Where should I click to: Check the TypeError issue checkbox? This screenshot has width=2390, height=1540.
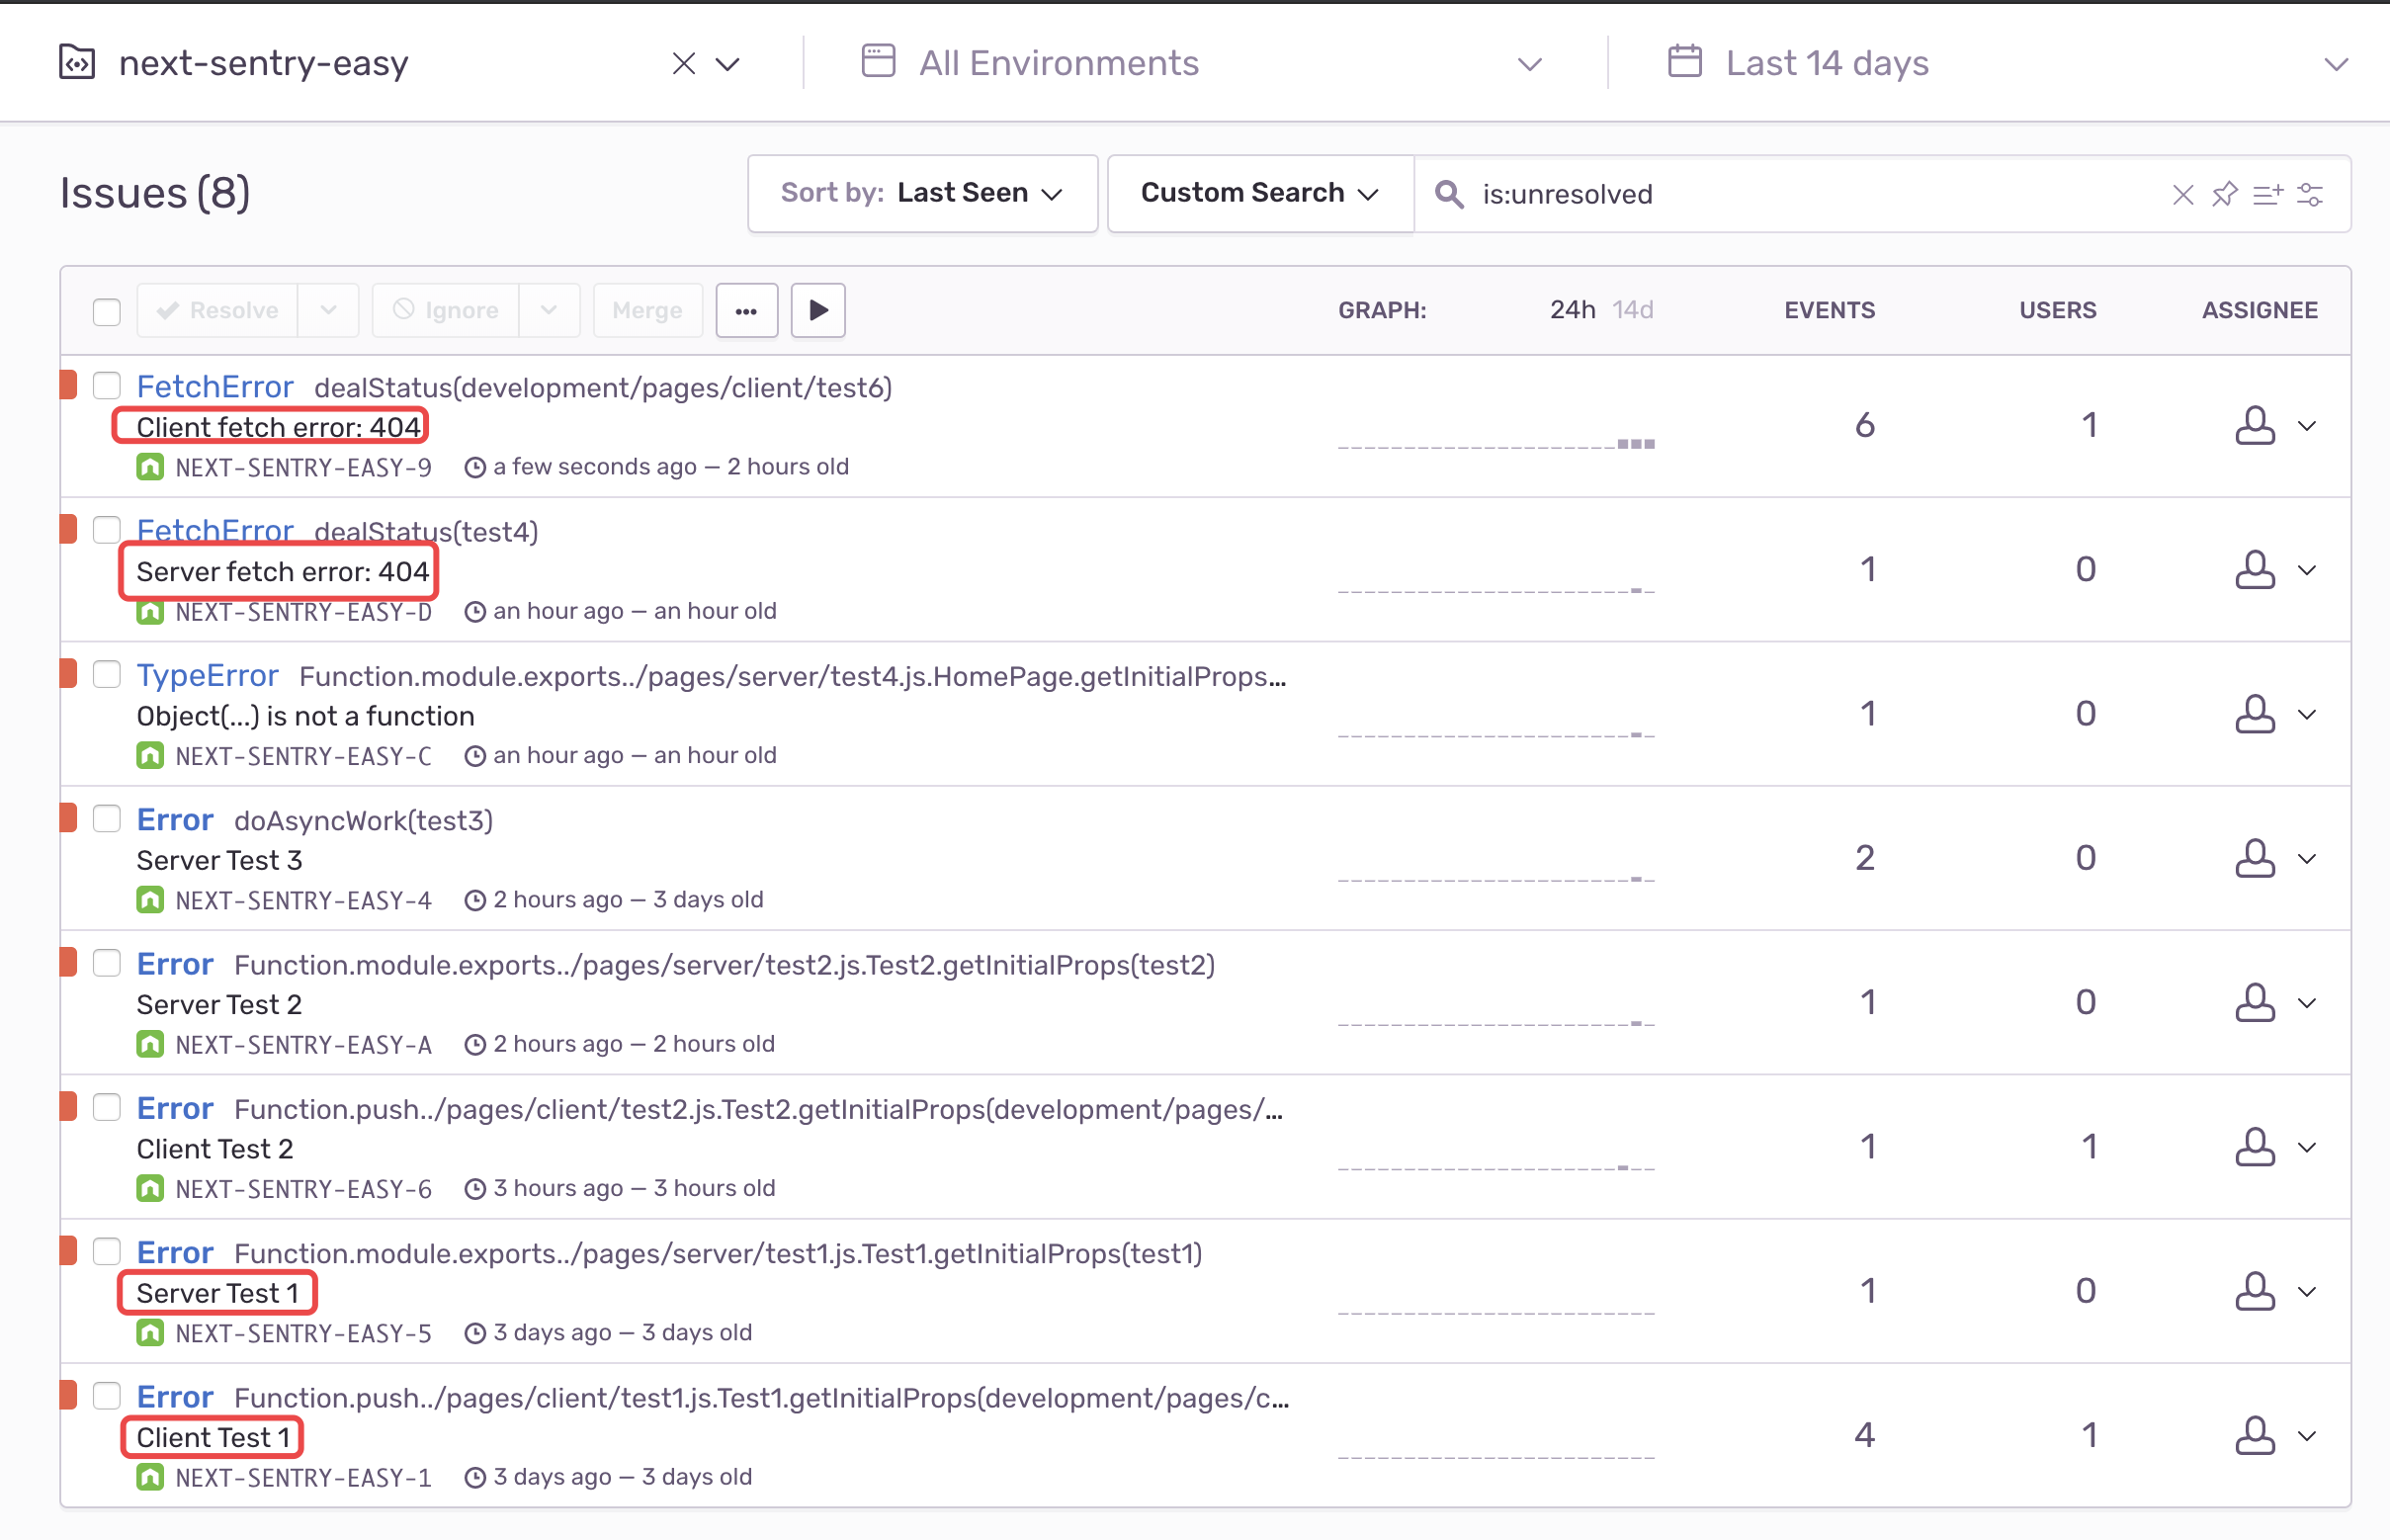click(107, 674)
